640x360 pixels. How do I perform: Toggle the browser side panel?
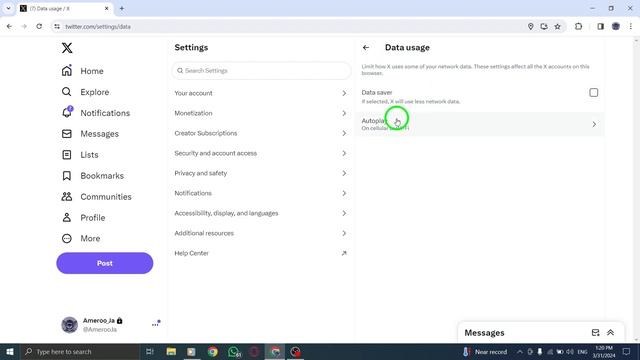click(x=600, y=27)
